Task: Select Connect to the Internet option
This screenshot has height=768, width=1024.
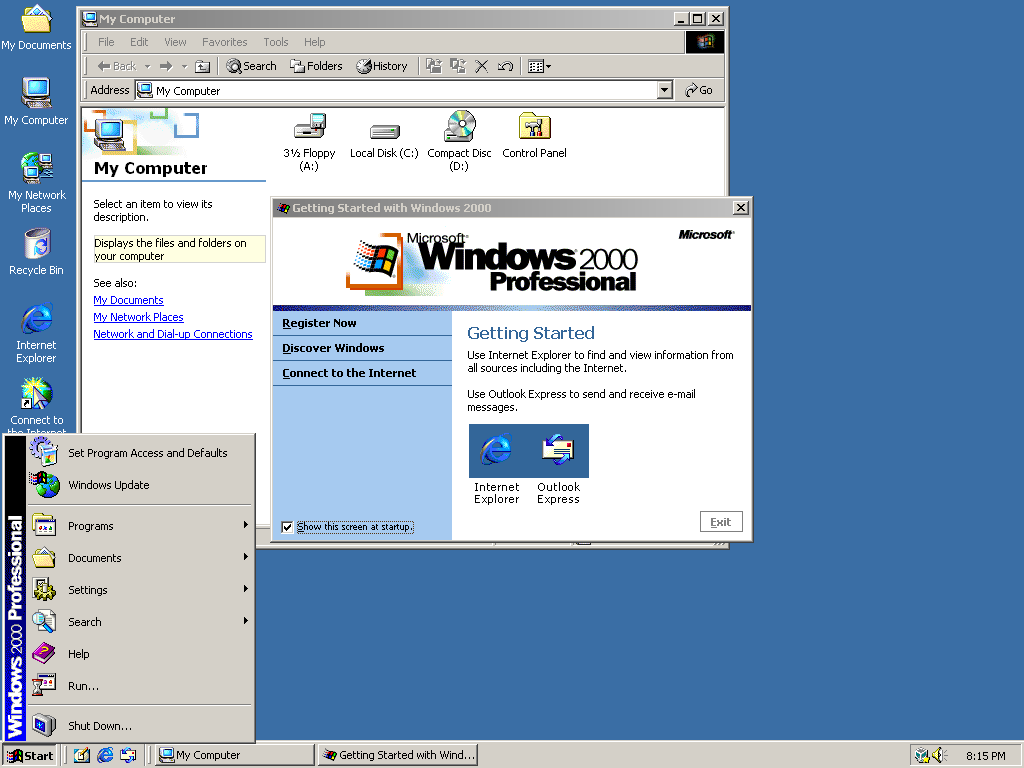Action: pos(362,373)
